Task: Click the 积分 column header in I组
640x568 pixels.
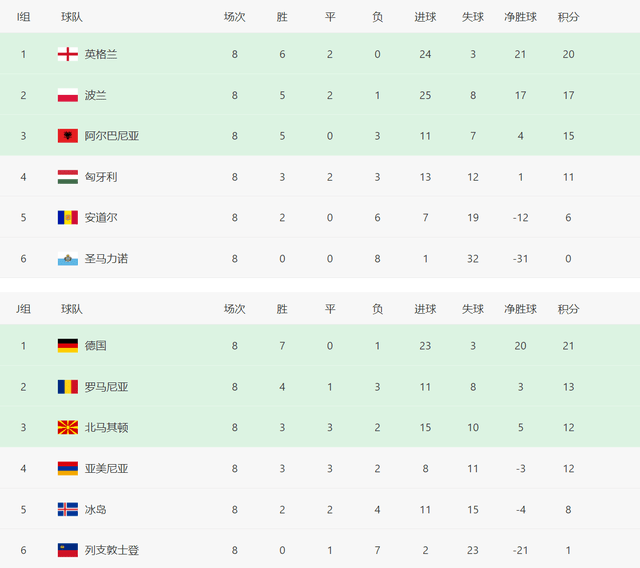Action: (x=569, y=17)
